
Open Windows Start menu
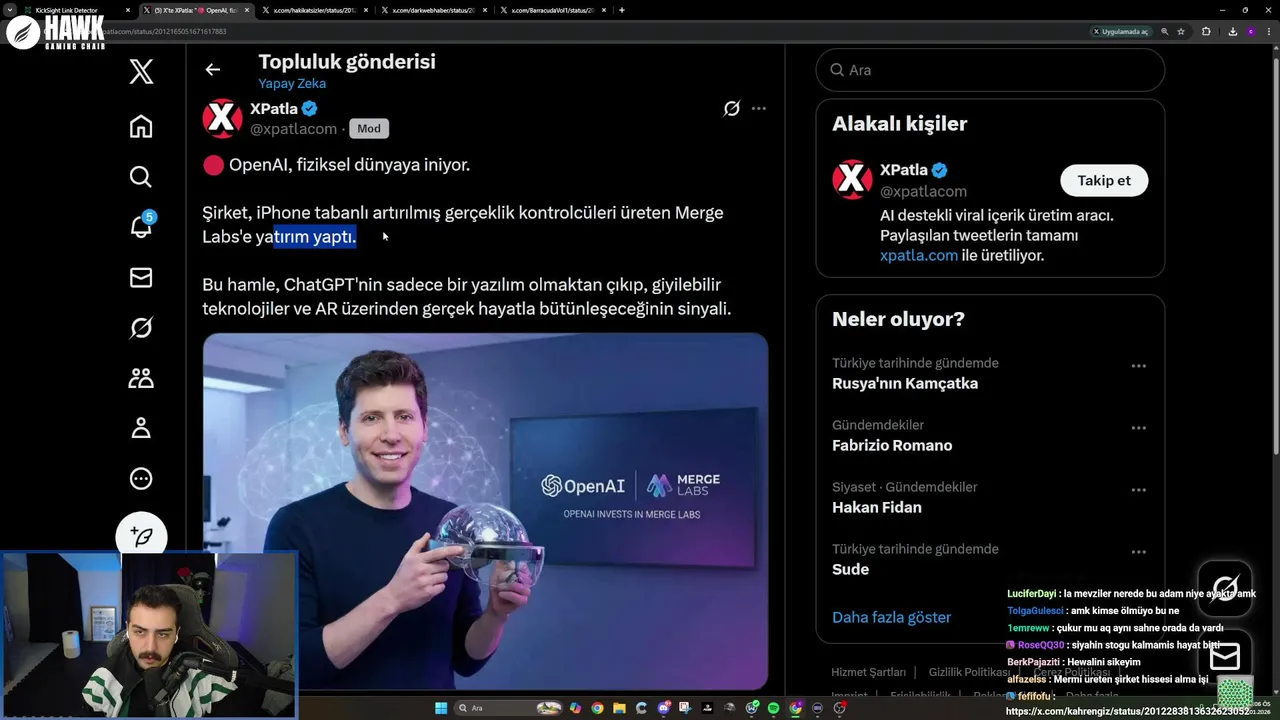(x=441, y=708)
